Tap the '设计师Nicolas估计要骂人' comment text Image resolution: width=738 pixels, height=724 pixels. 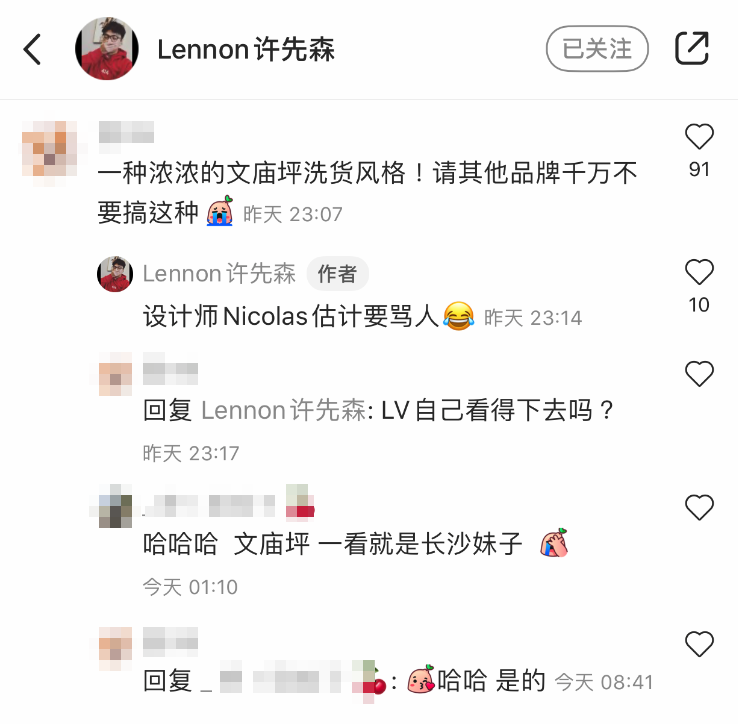pos(292,316)
